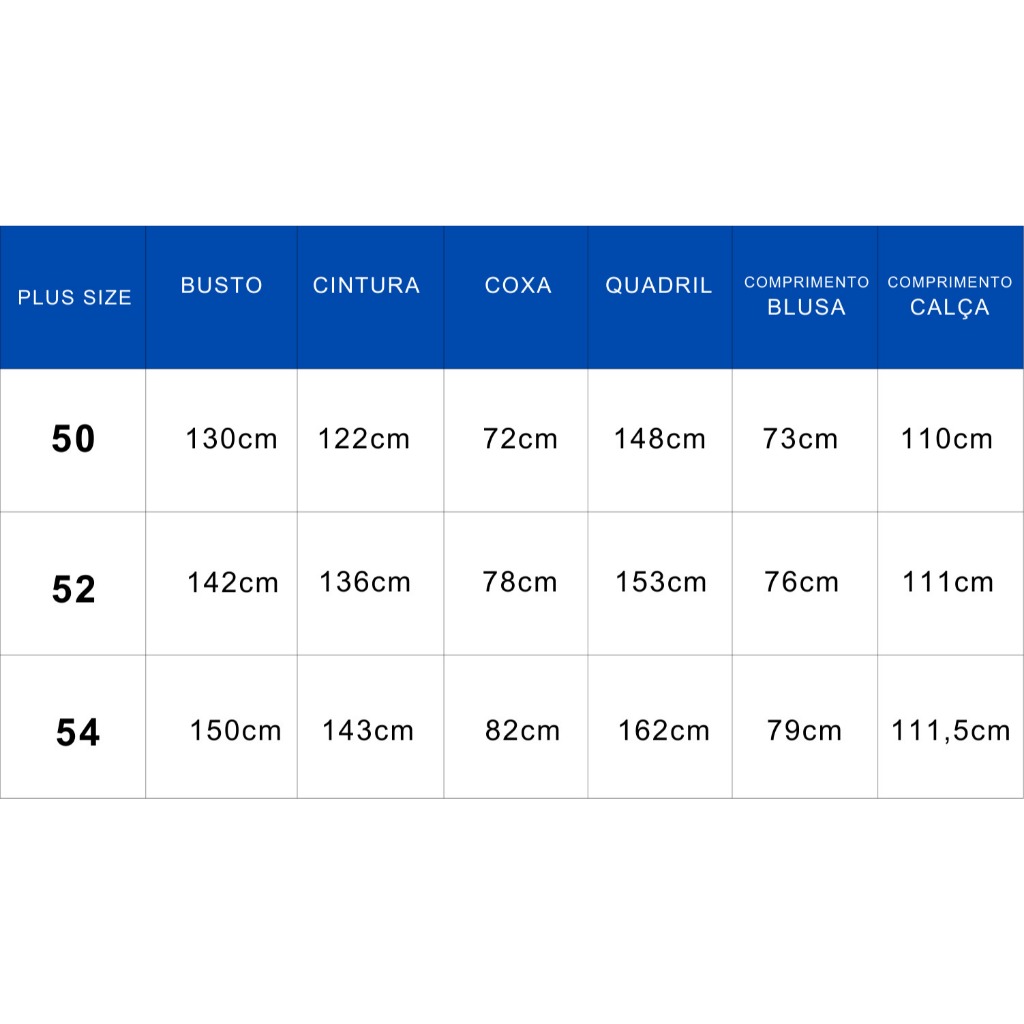Select the 148cm hip value
The width and height of the screenshot is (1024, 1024).
click(x=660, y=439)
